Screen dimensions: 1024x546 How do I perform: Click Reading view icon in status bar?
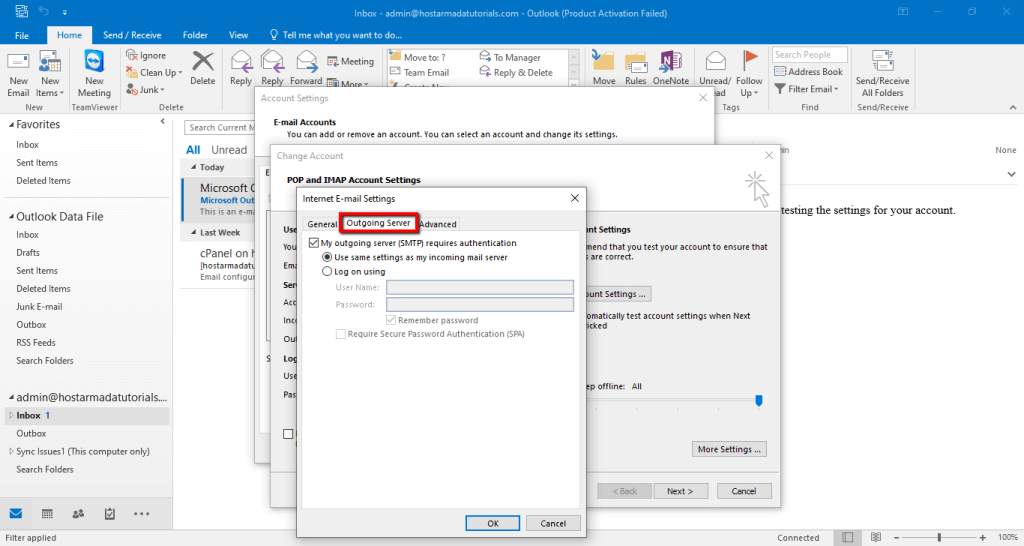tap(876, 538)
